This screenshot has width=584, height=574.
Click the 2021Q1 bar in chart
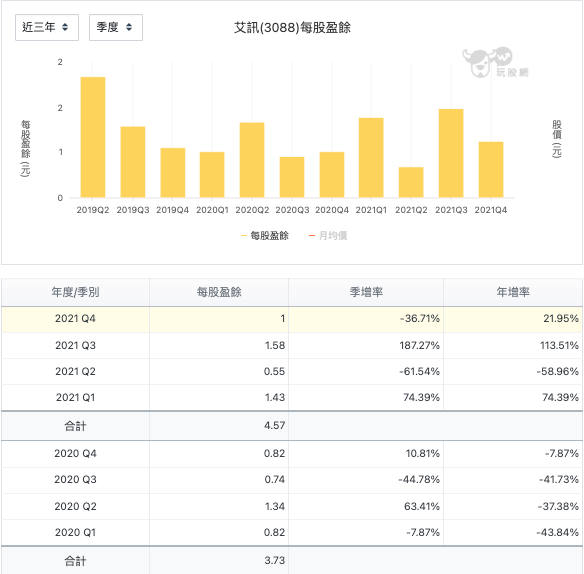click(x=371, y=158)
